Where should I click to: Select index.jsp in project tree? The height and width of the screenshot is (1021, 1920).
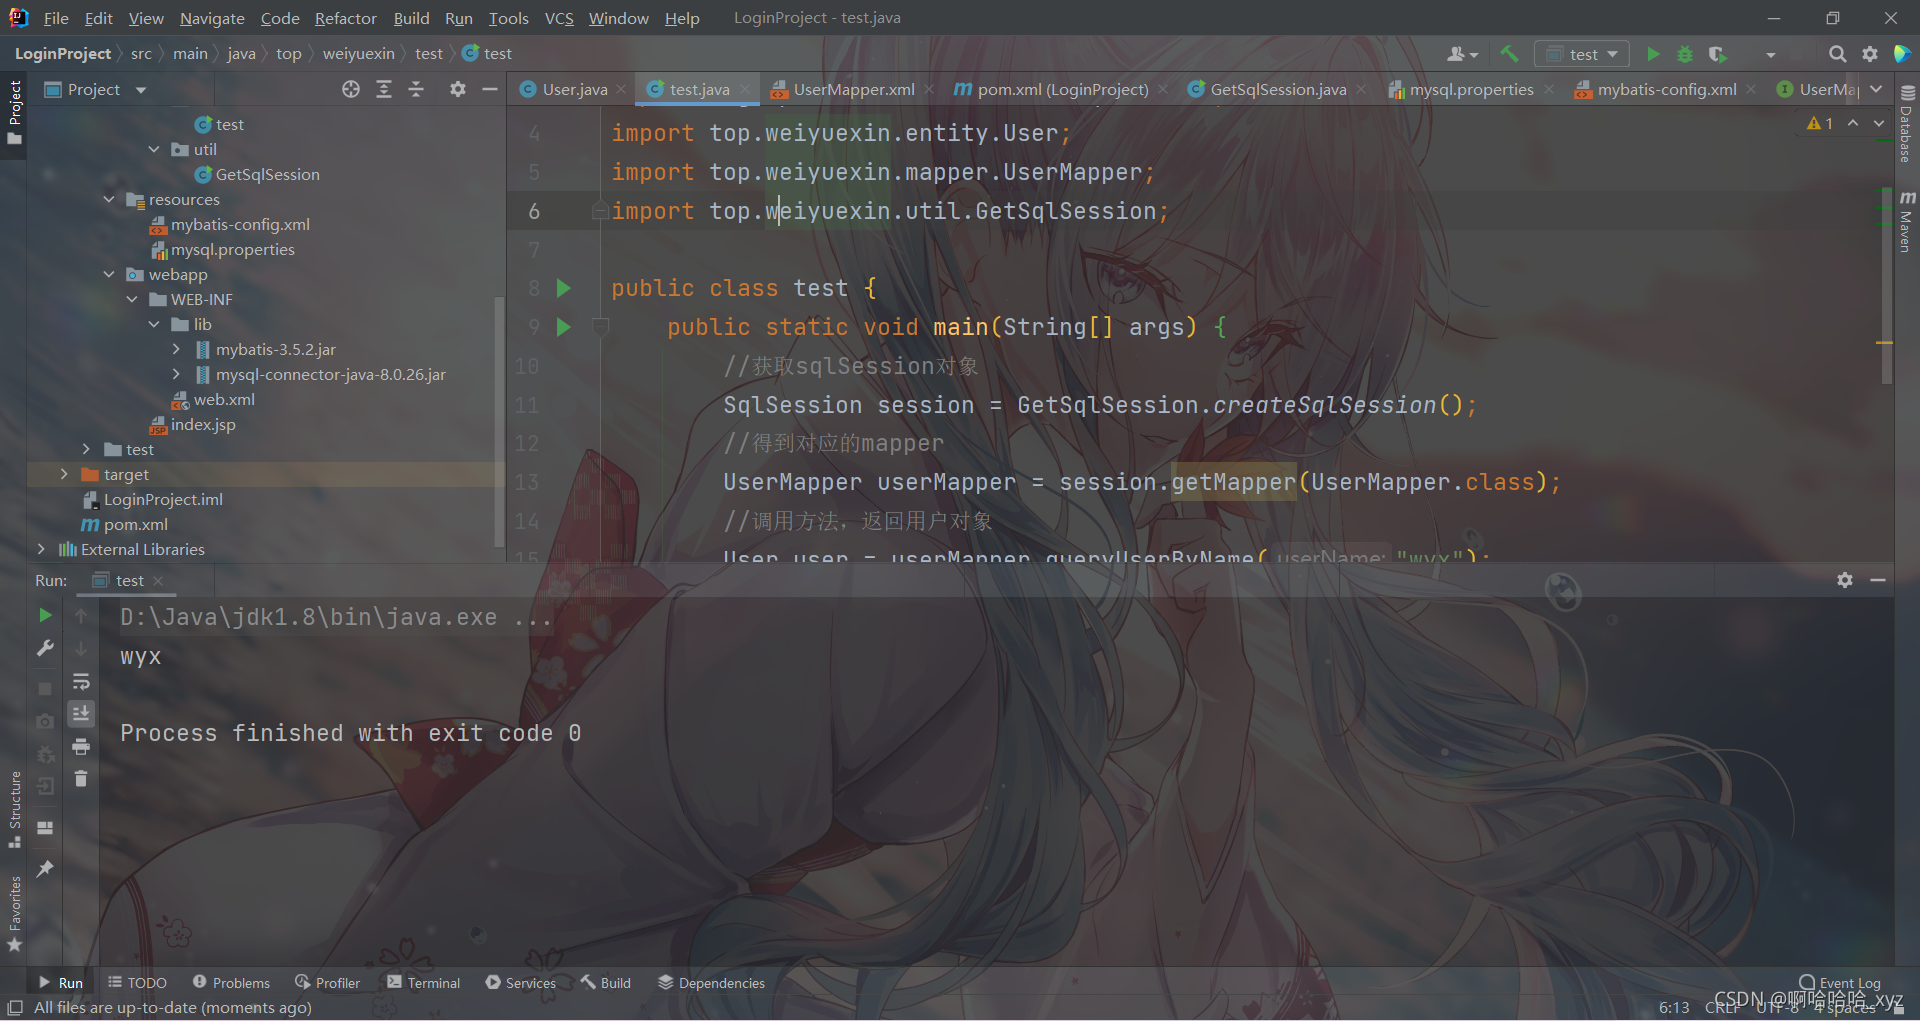pos(192,424)
